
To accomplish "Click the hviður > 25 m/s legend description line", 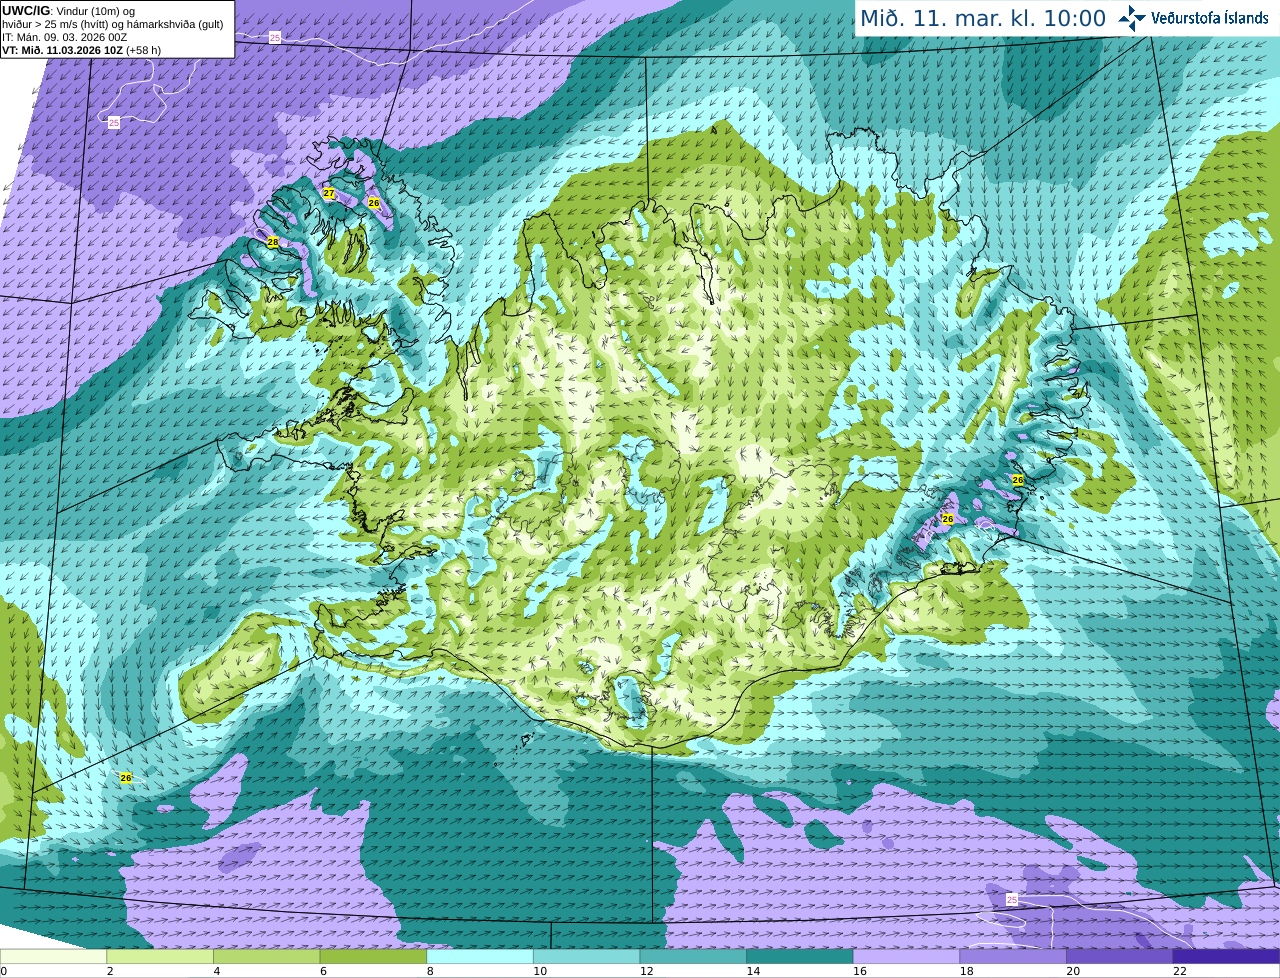I will [x=112, y=24].
